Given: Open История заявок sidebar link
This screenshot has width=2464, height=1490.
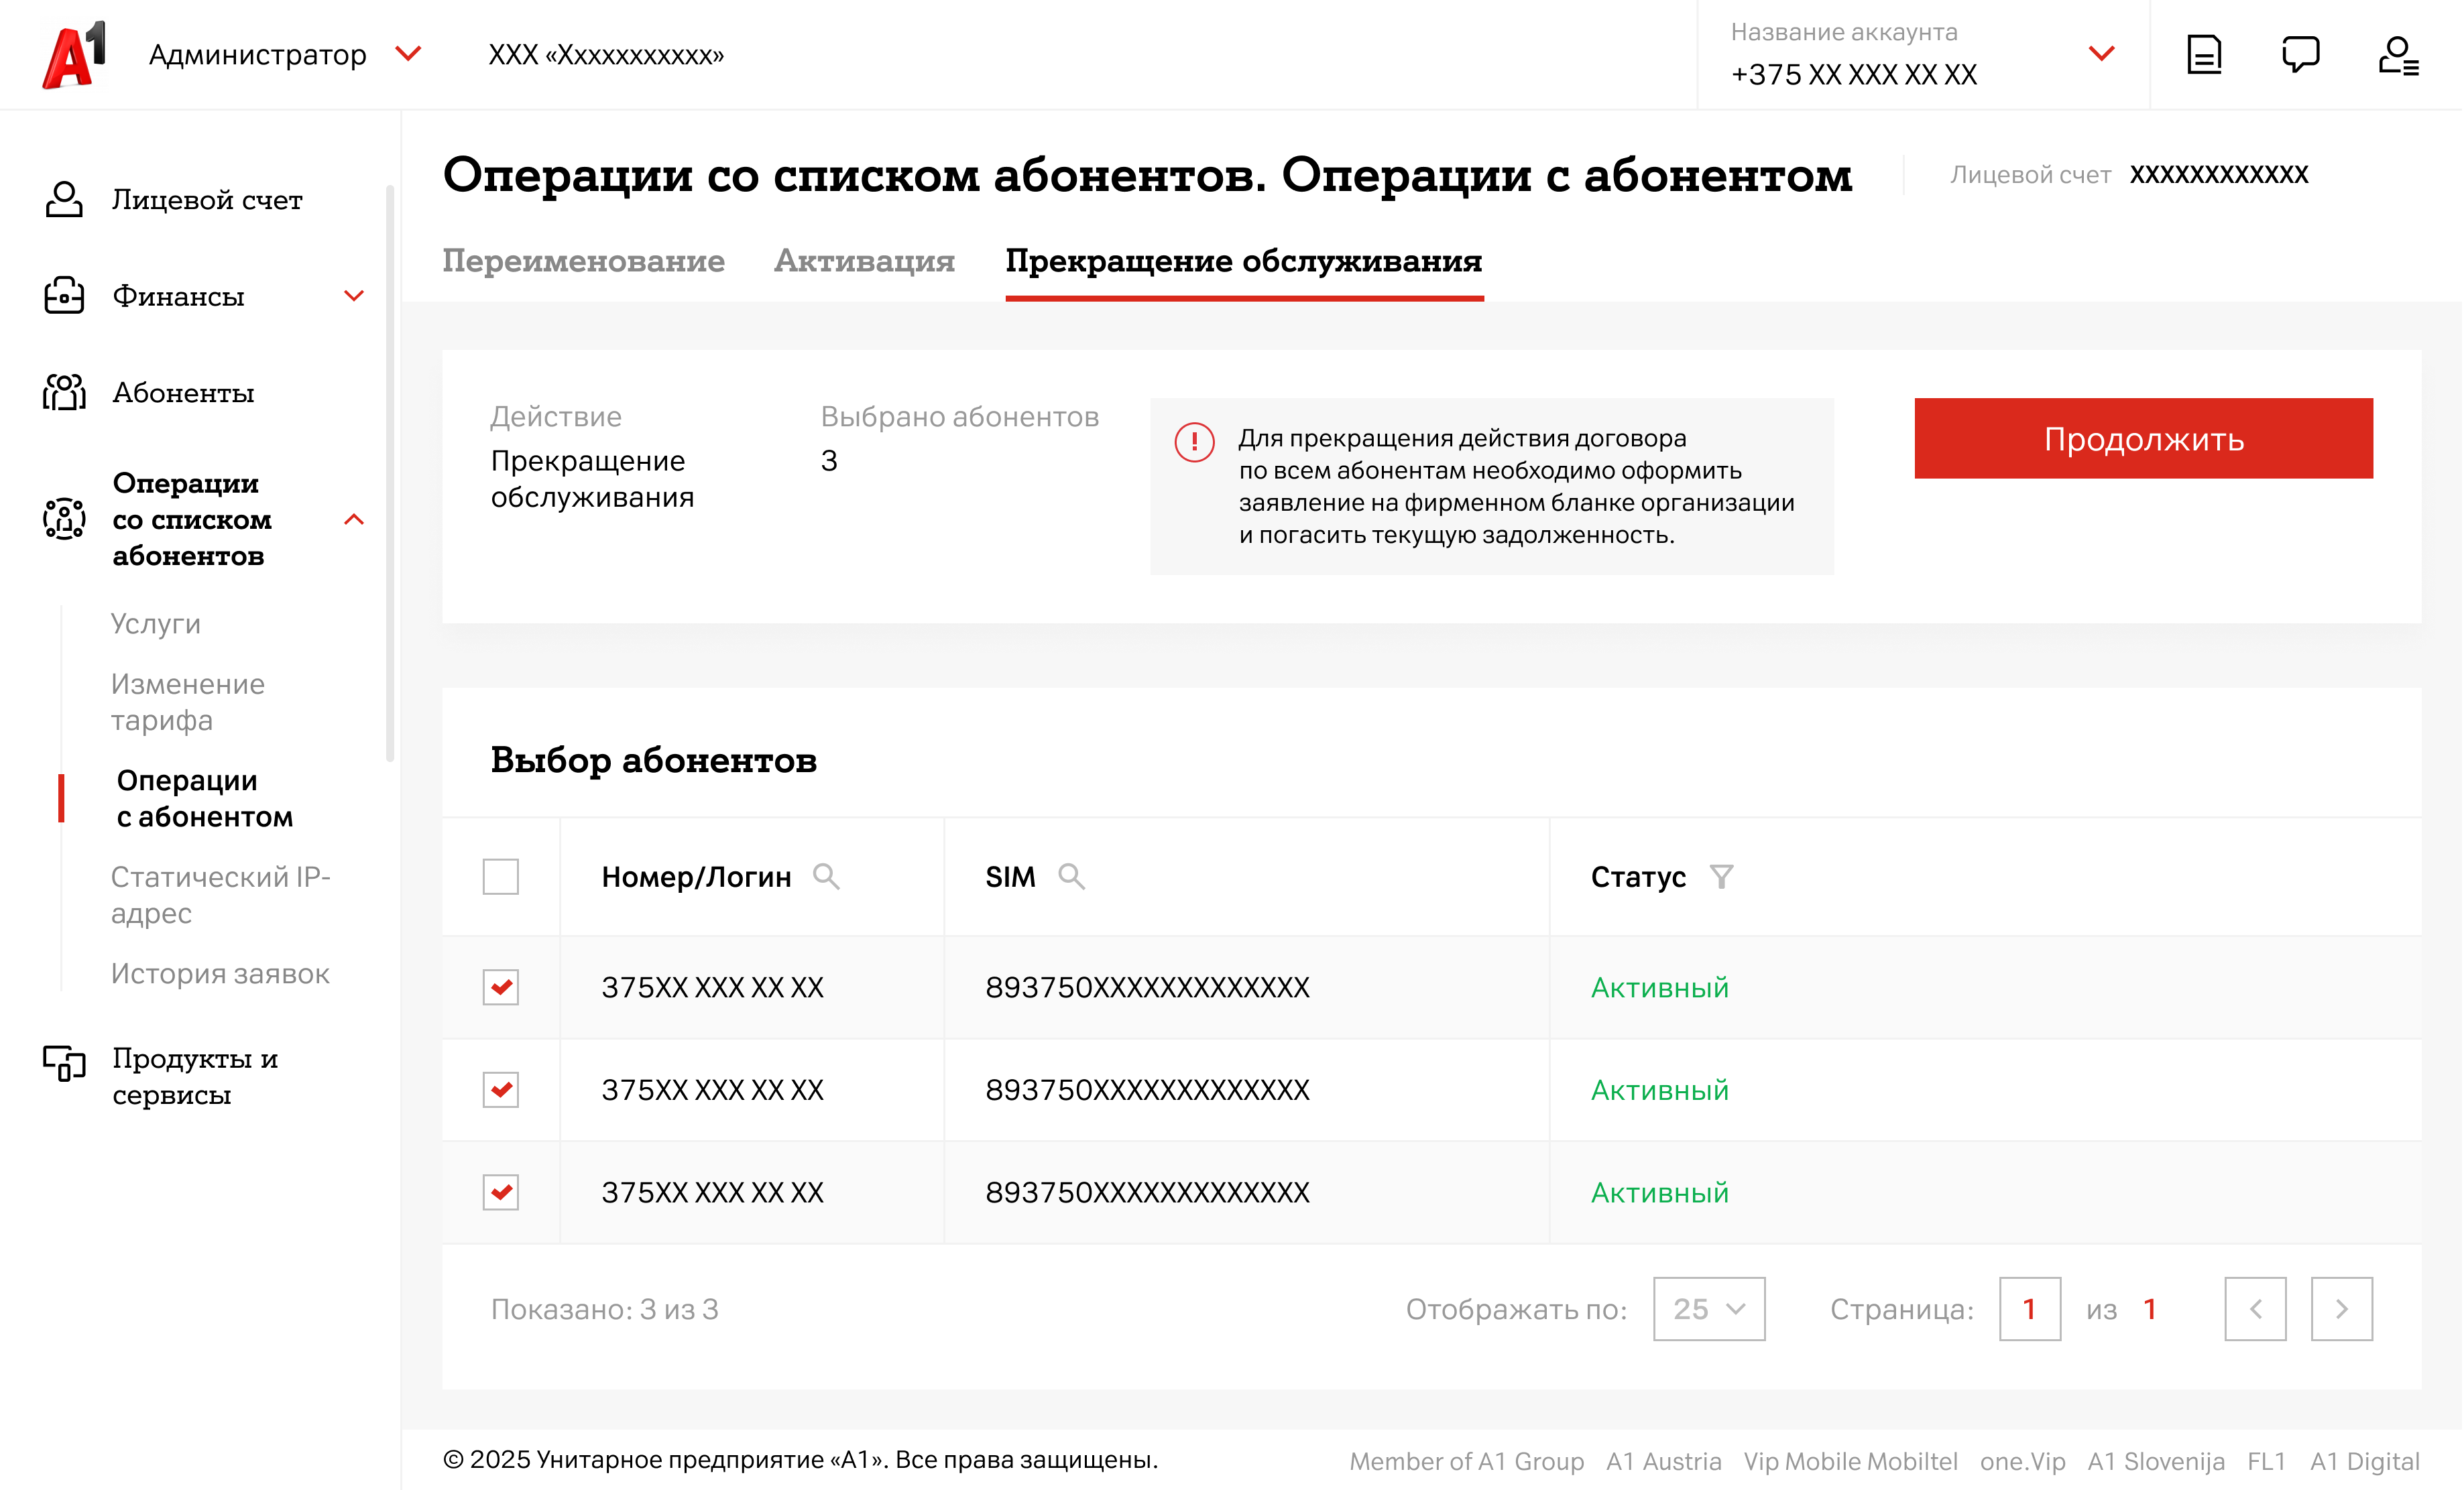Looking at the screenshot, I should (220, 973).
